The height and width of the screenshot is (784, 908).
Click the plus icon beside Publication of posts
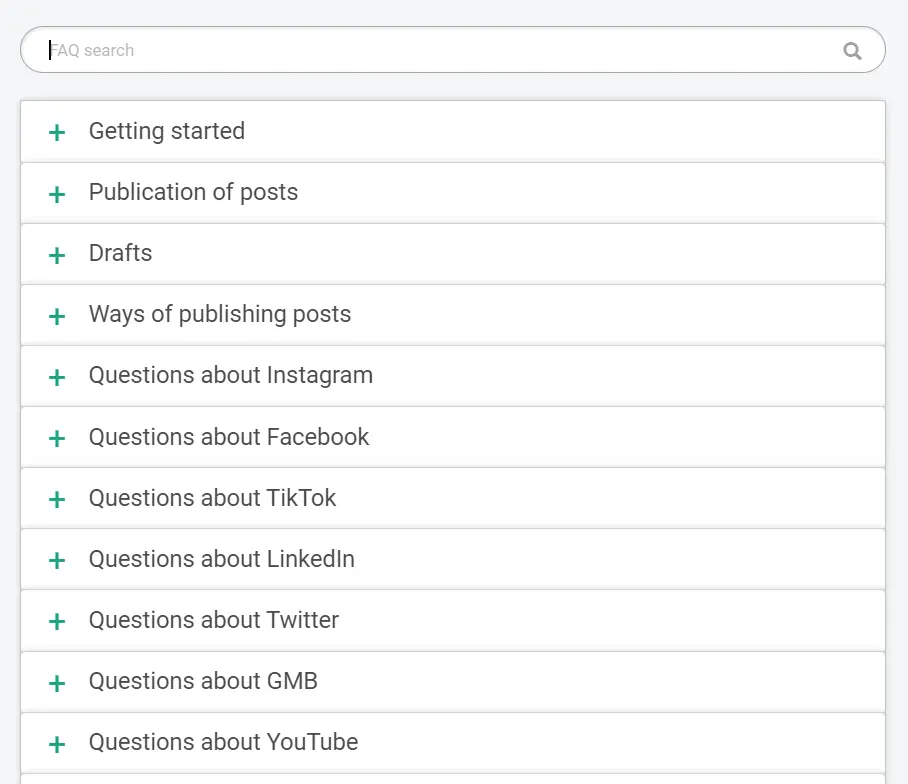tap(57, 193)
